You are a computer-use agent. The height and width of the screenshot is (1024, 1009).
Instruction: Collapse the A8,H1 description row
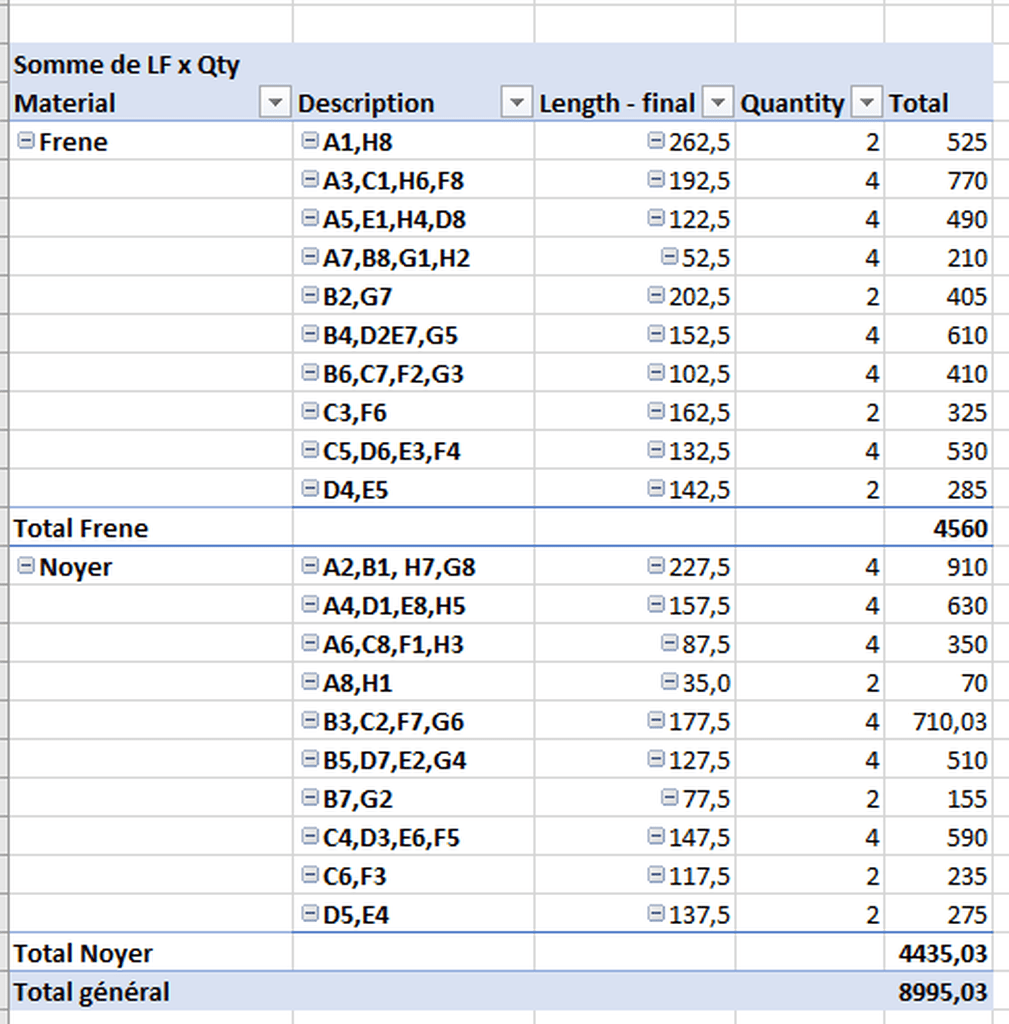(310, 683)
